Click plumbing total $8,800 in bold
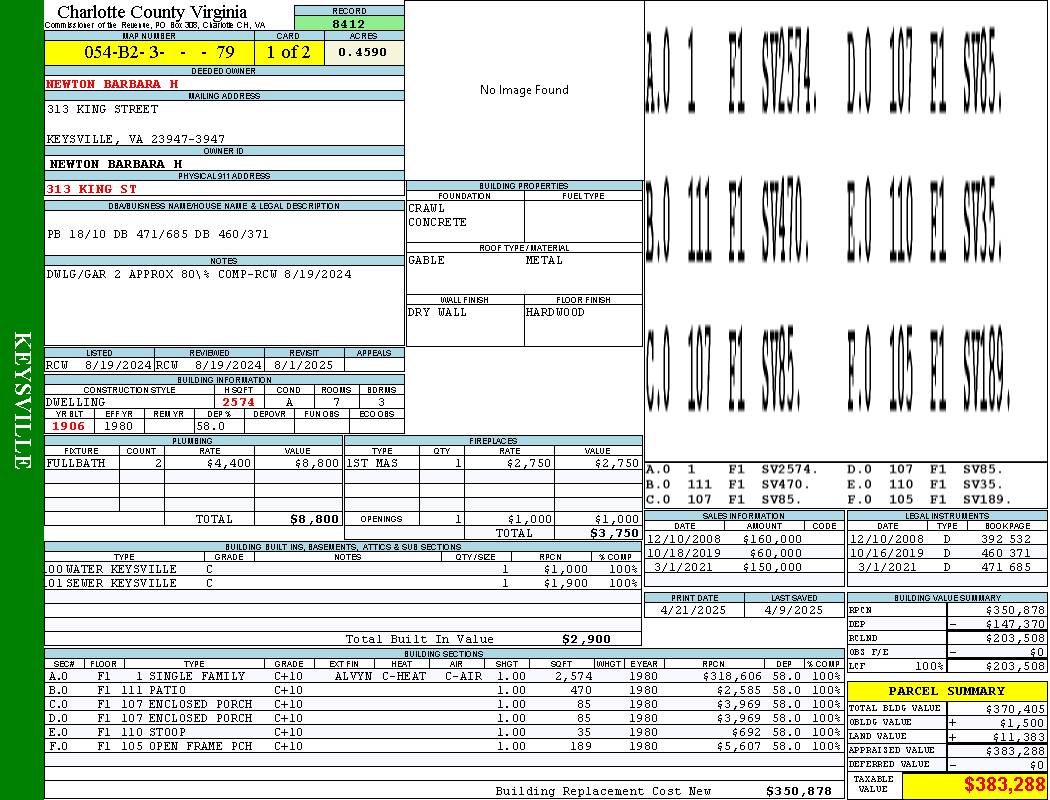 coord(314,519)
